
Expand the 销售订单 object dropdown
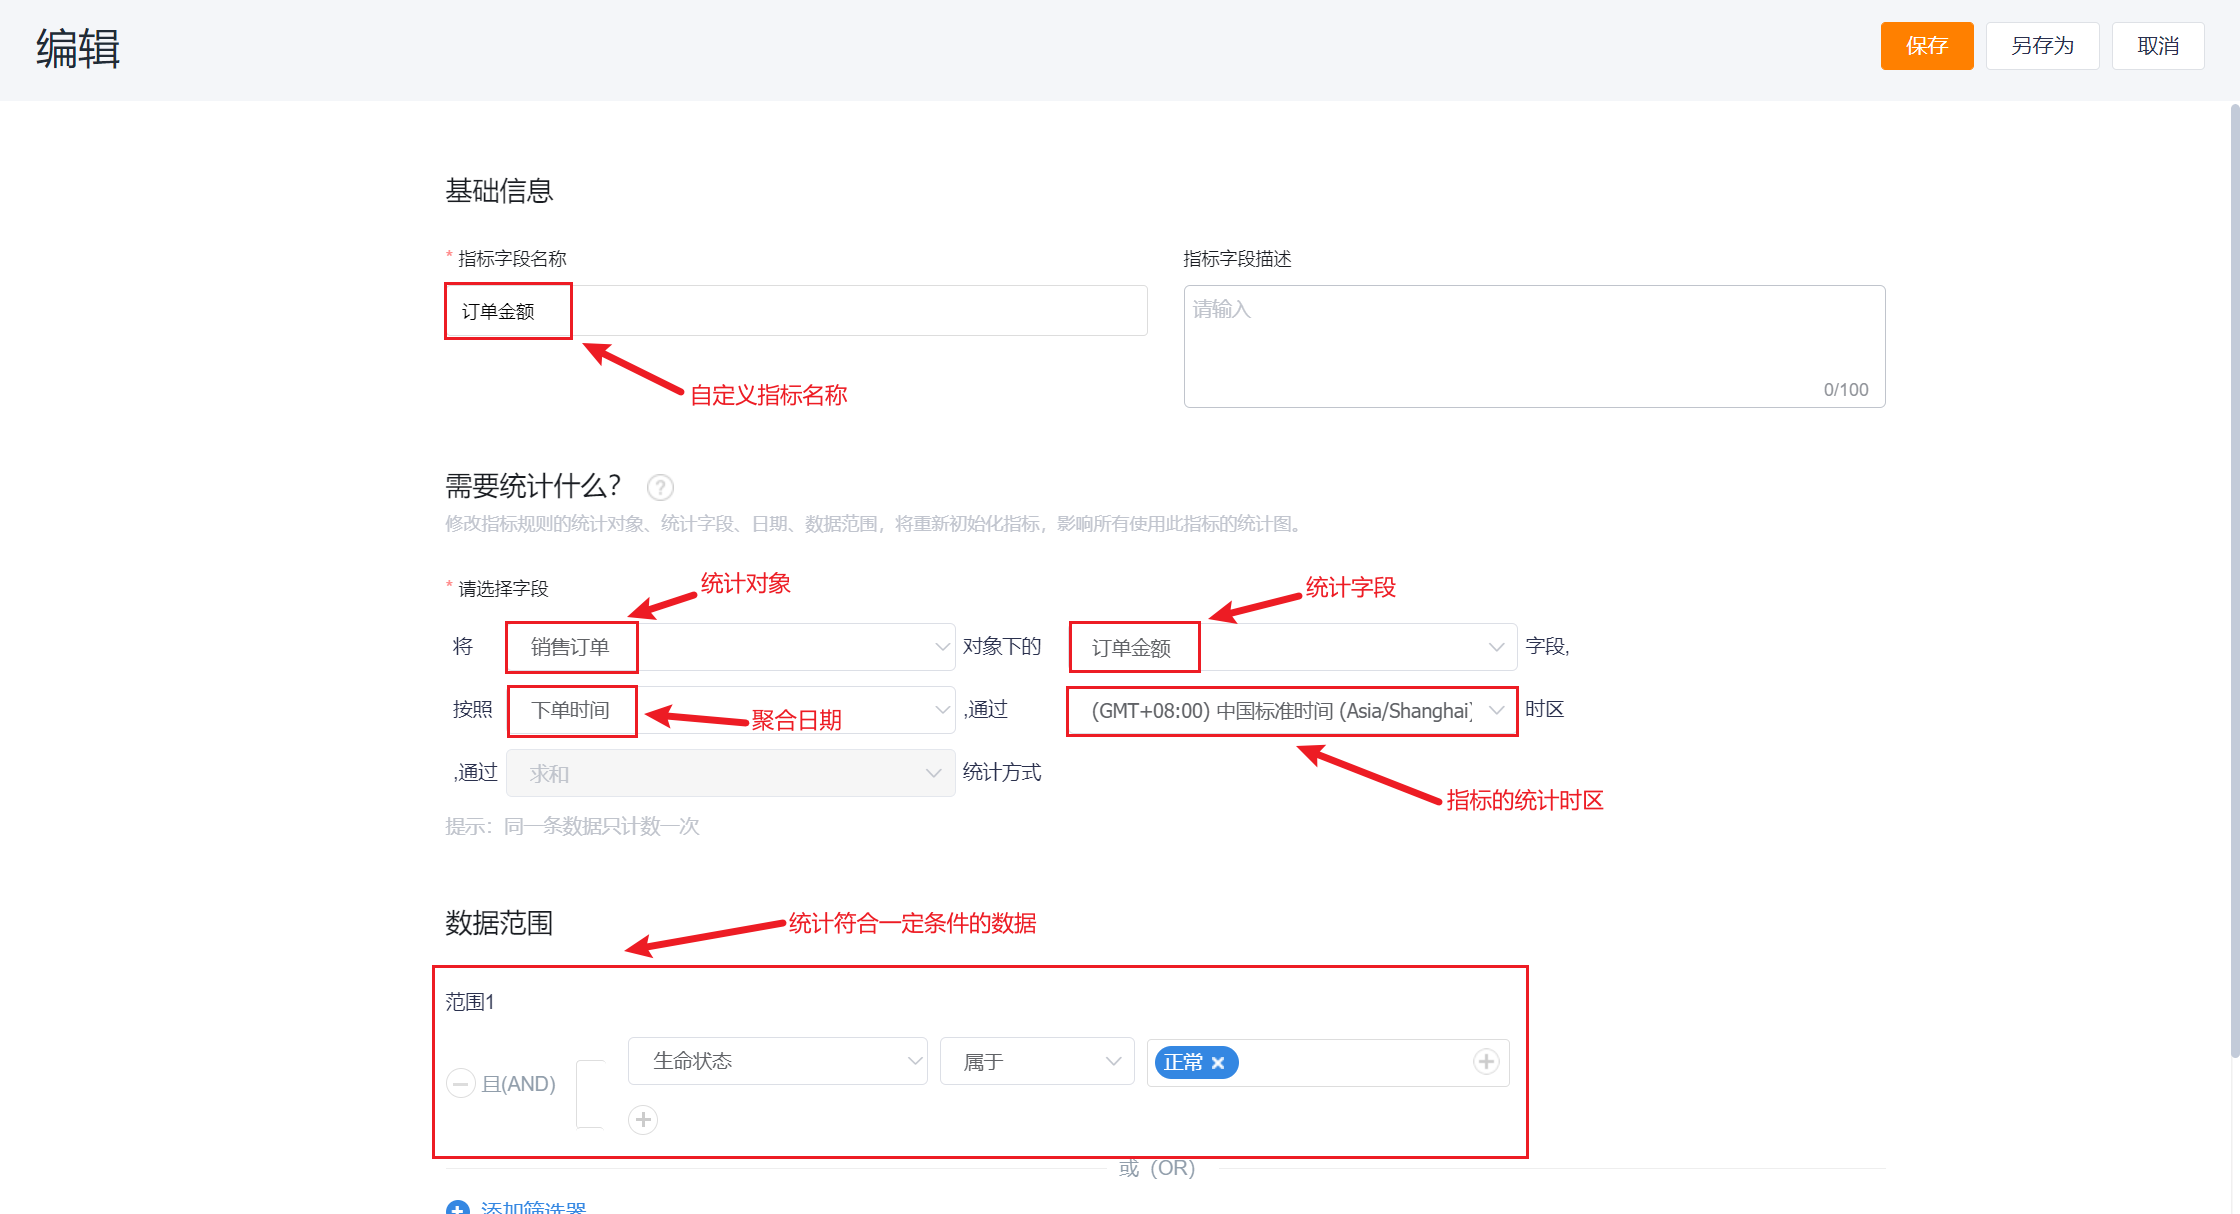pyautogui.click(x=730, y=647)
